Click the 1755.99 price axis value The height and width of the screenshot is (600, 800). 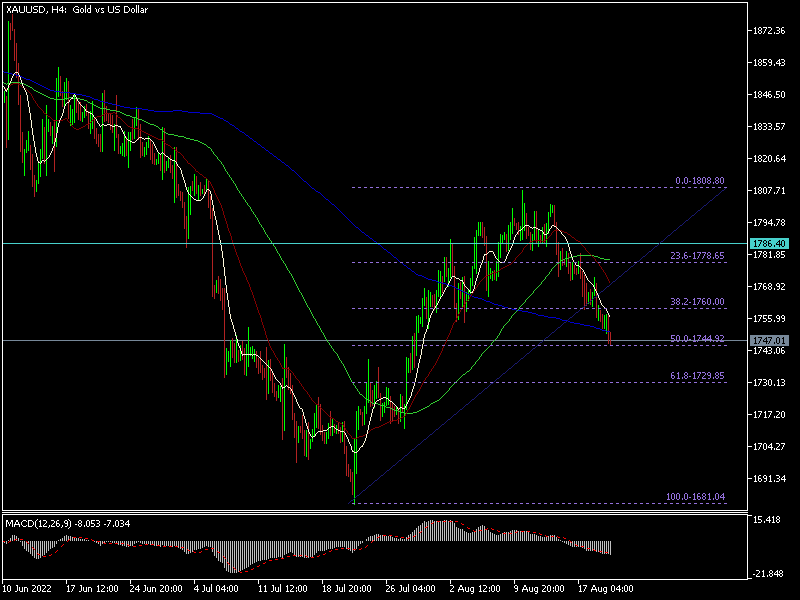(769, 318)
